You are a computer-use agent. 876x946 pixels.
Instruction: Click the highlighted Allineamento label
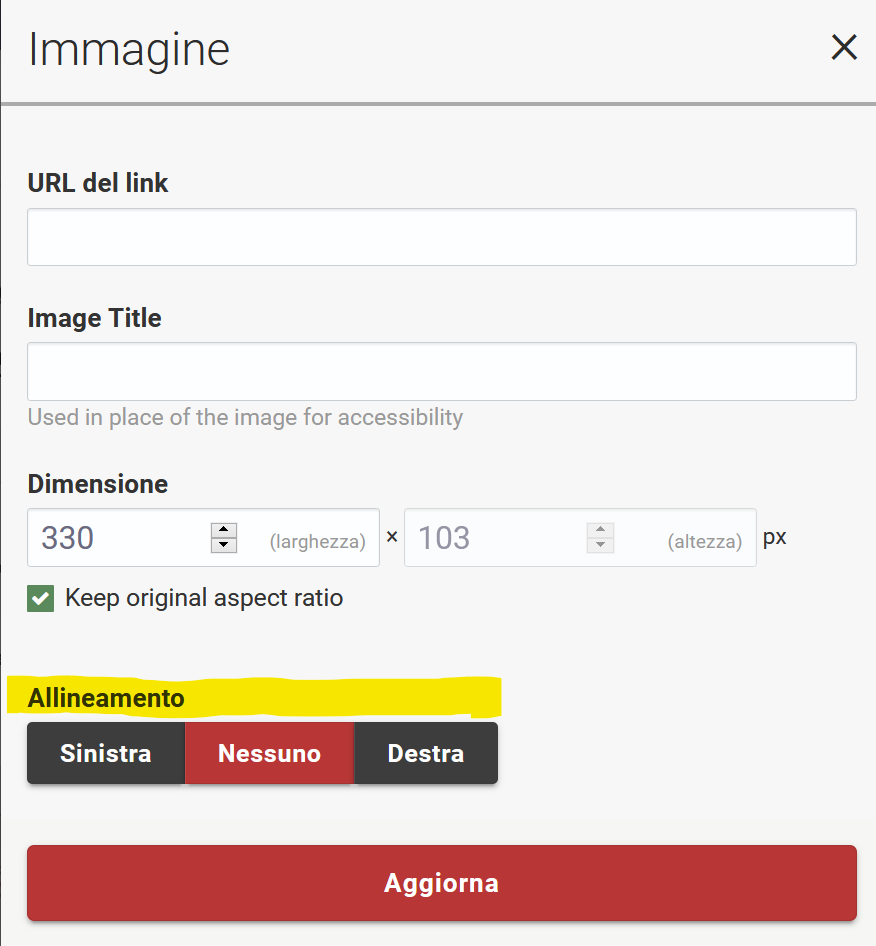click(x=106, y=698)
